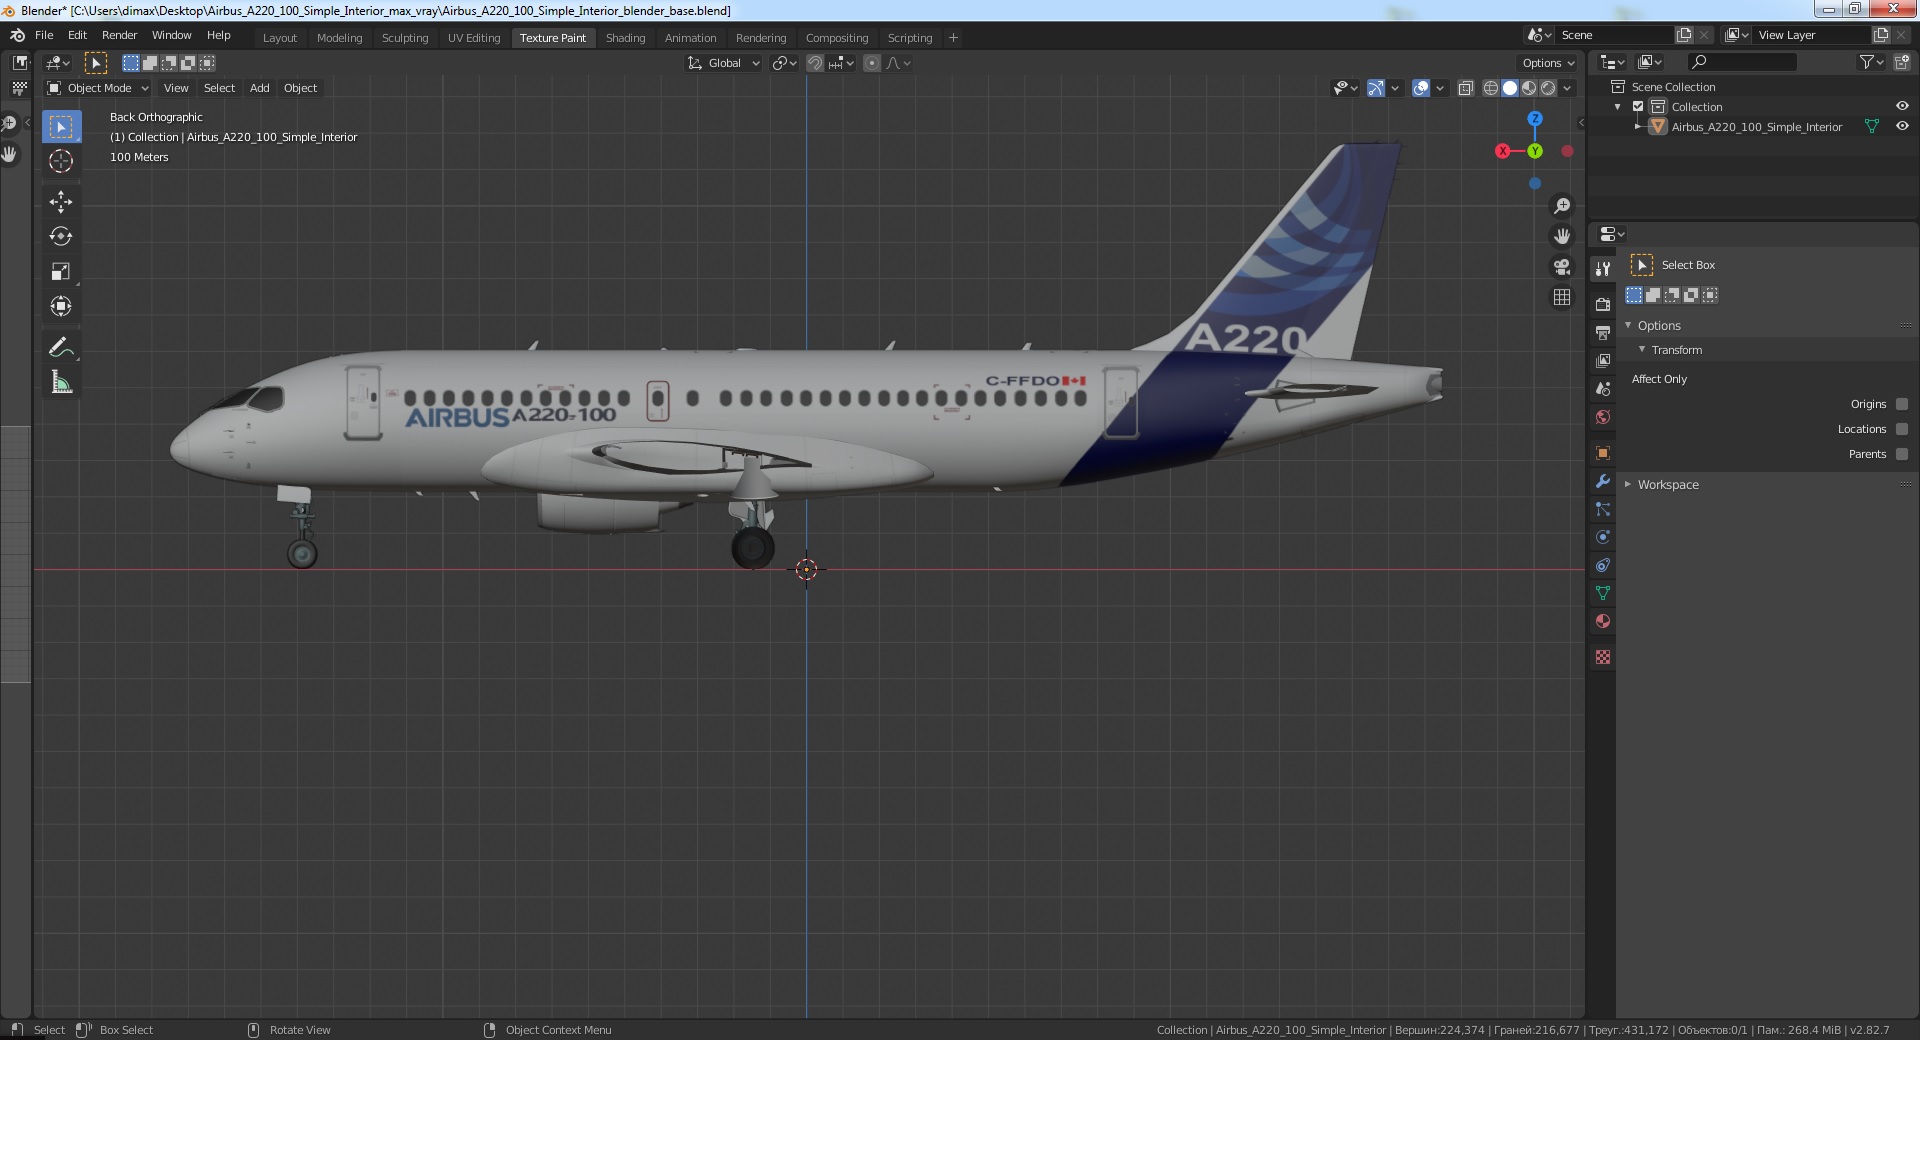Image resolution: width=1920 pixels, height=1158 pixels.
Task: Select the Scale tool
Action: pyautogui.click(x=61, y=272)
